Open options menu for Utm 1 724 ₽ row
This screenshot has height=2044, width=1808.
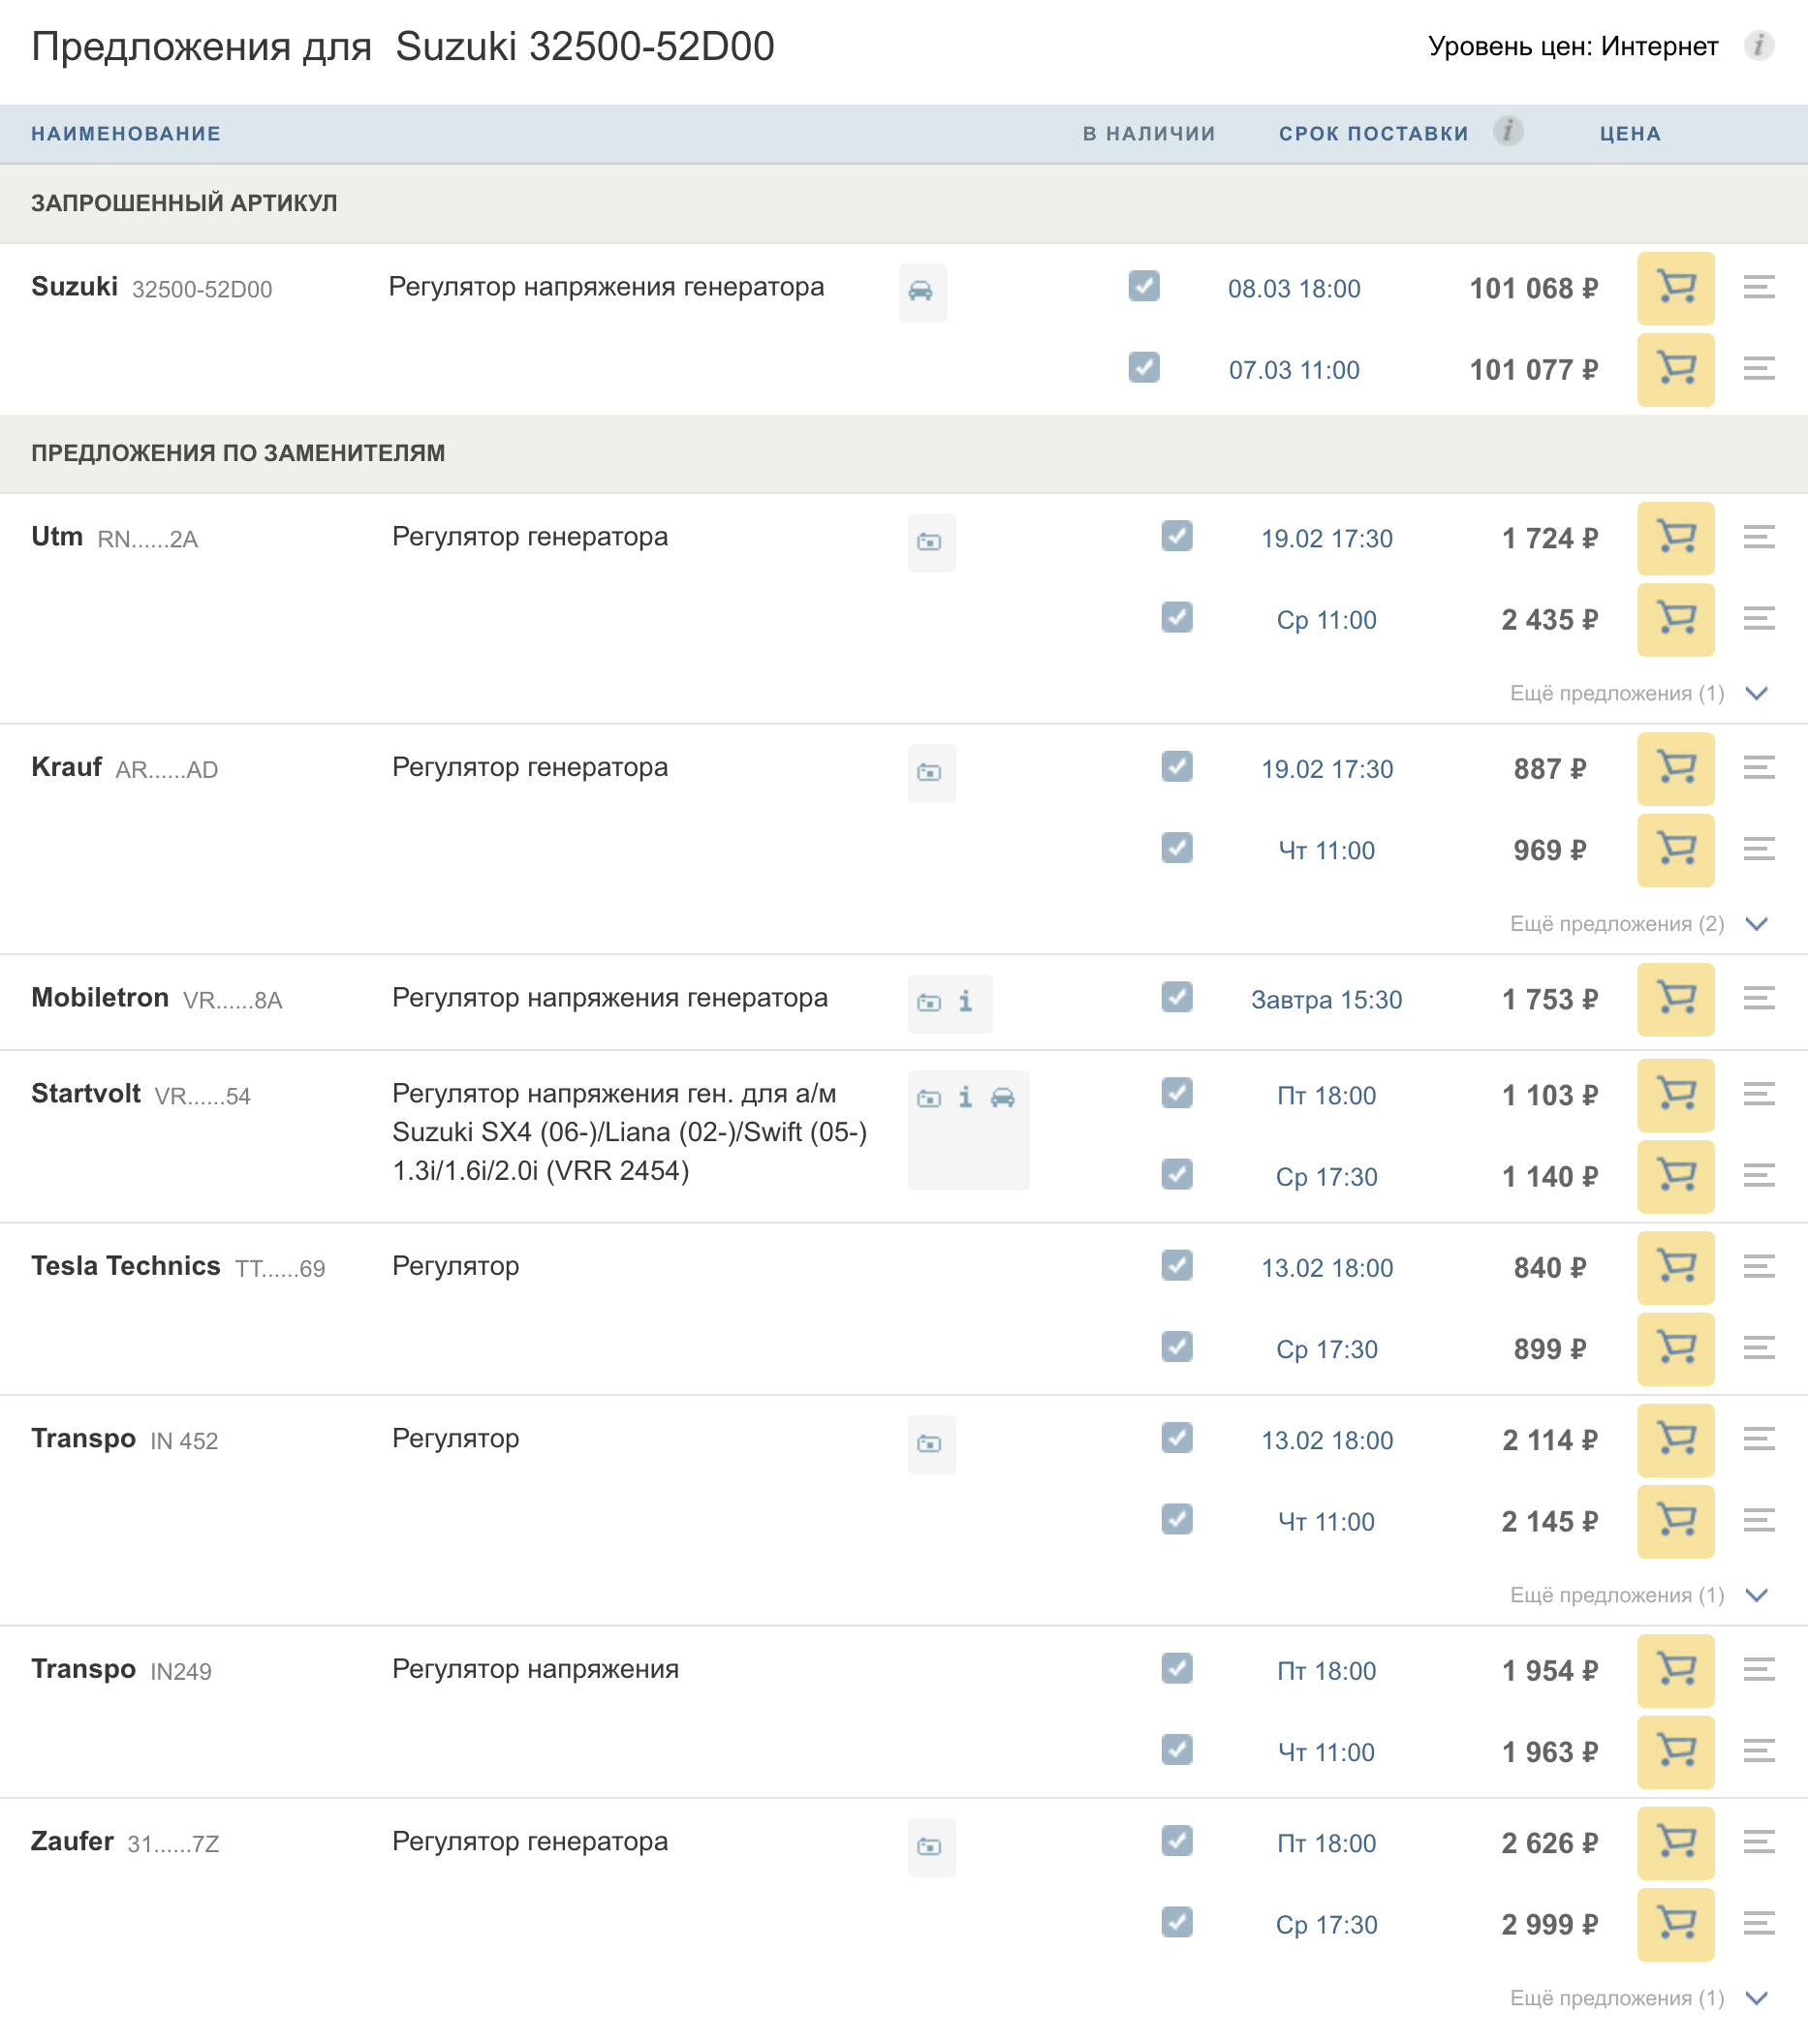1758,537
